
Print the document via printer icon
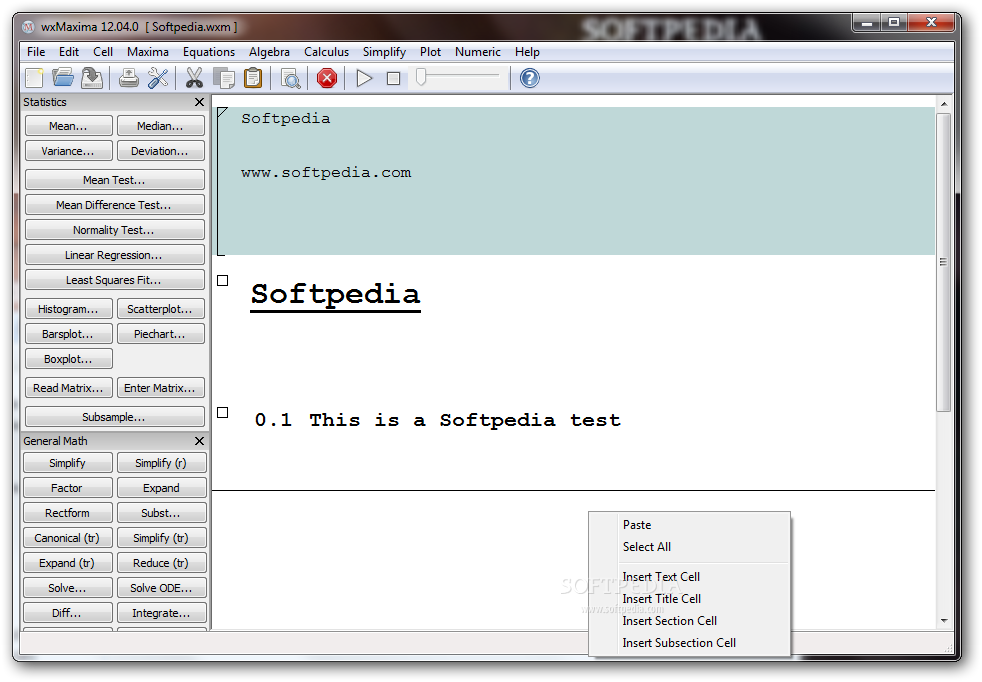129,78
